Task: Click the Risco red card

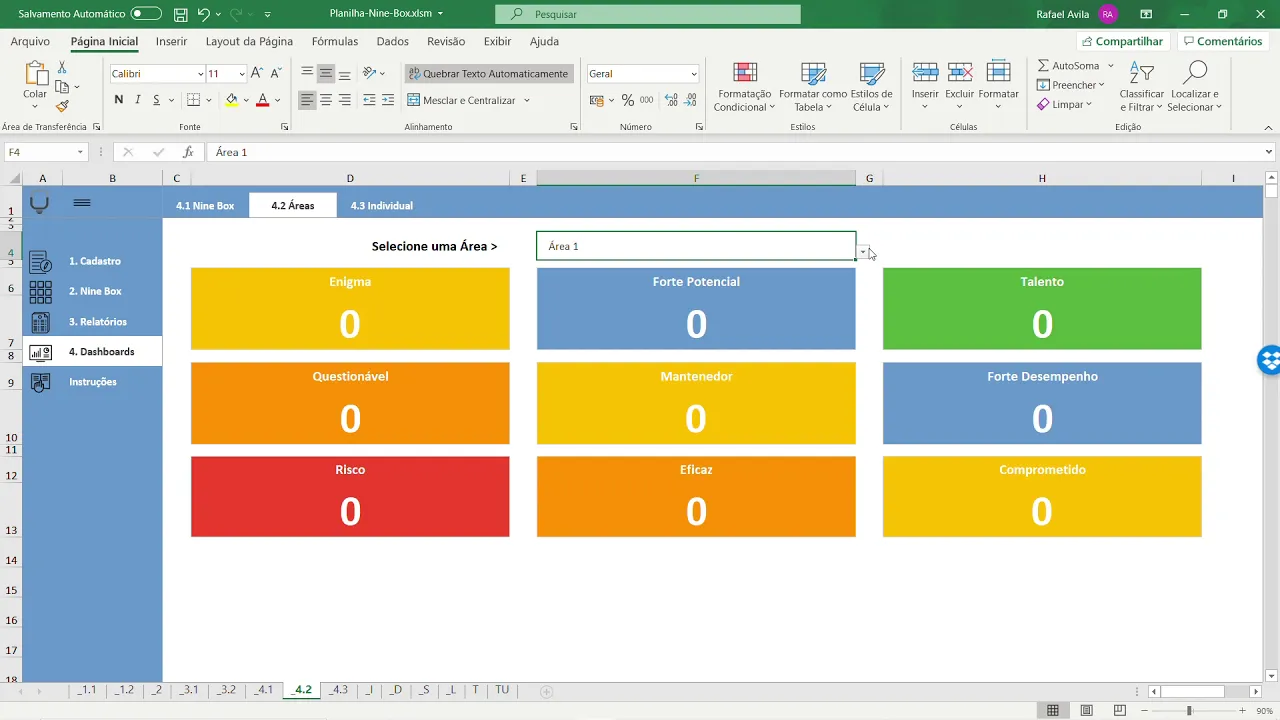Action: pyautogui.click(x=350, y=497)
